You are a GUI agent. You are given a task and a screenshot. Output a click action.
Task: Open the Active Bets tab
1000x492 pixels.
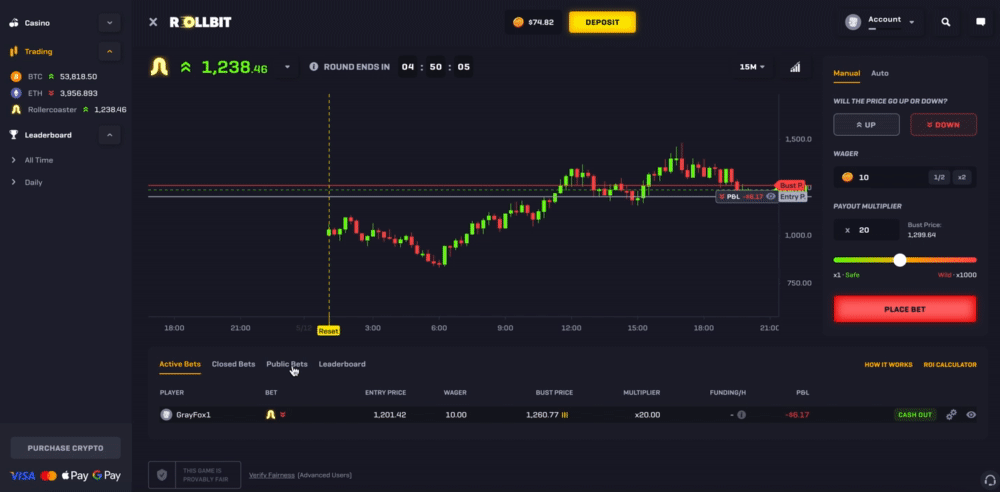pos(180,364)
